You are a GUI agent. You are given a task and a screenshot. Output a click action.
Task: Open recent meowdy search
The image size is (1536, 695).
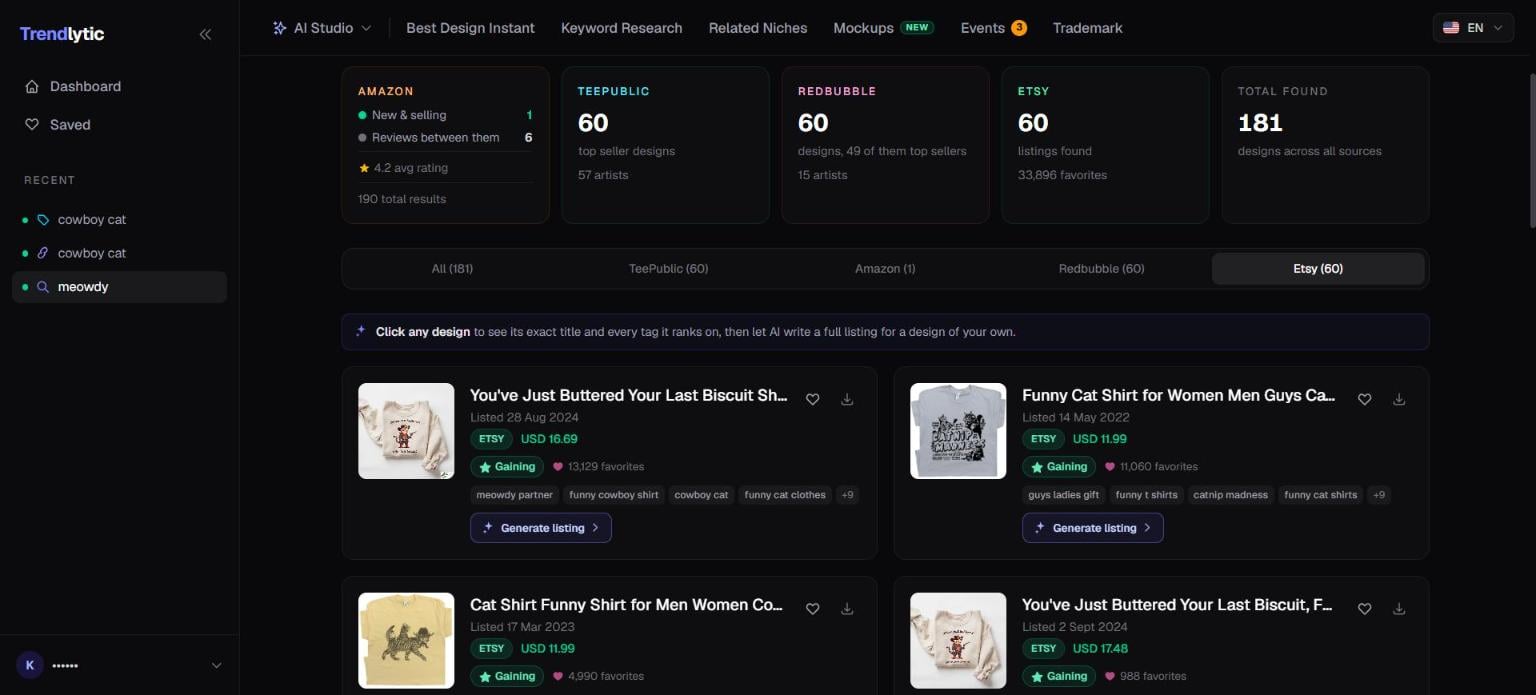(x=119, y=286)
